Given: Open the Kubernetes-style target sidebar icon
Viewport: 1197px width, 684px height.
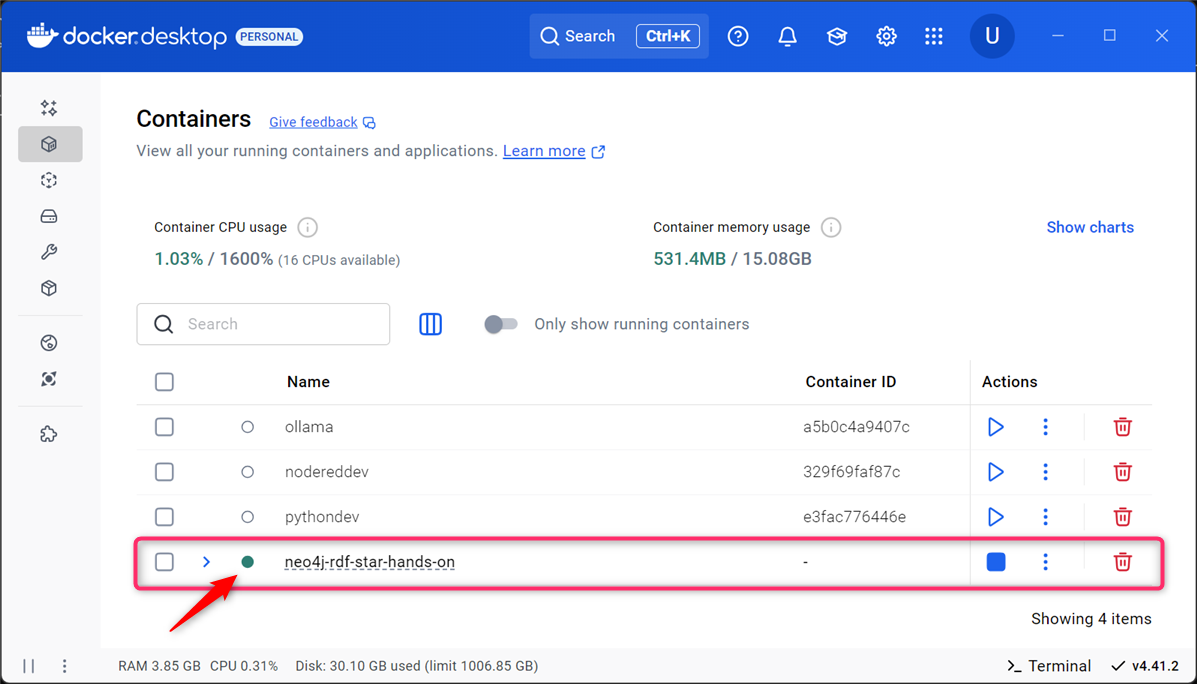Looking at the screenshot, I should pos(49,379).
